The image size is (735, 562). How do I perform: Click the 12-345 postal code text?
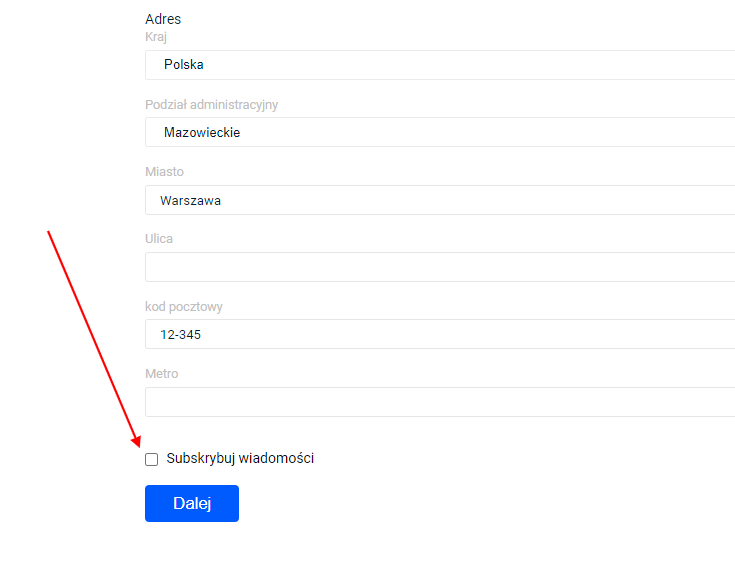[181, 335]
